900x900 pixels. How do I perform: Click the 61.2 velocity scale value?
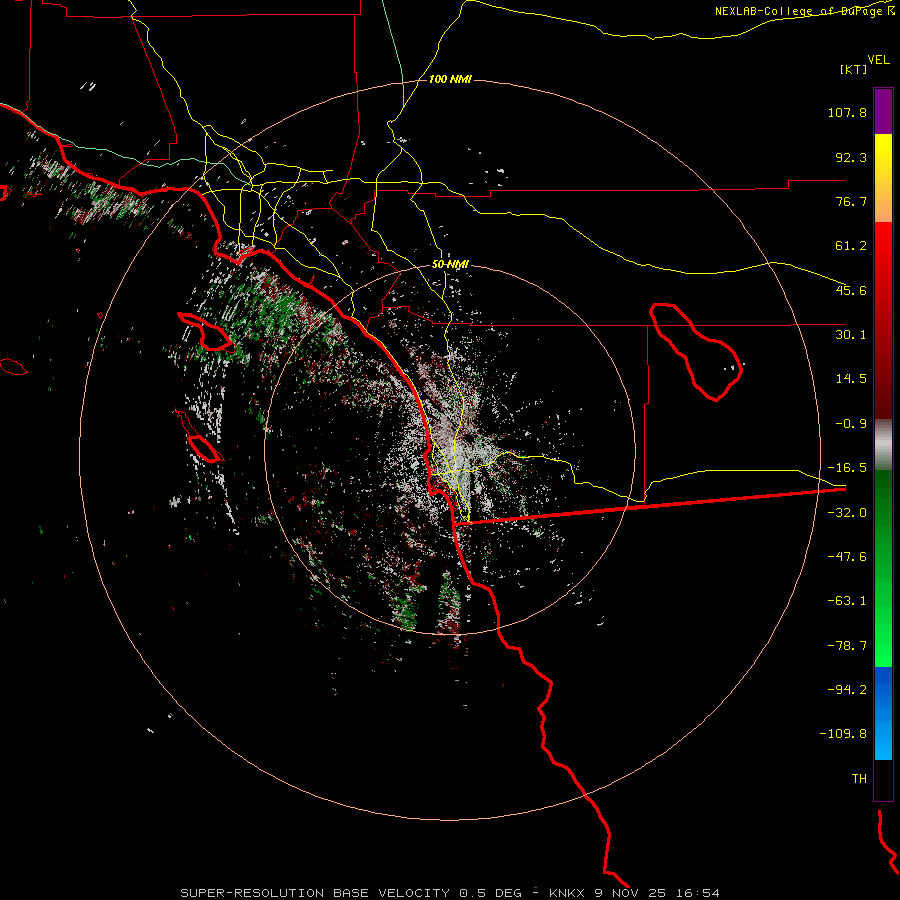[851, 246]
